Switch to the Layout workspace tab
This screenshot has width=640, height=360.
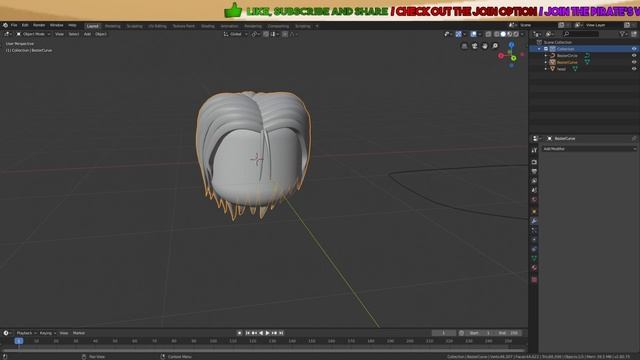93,26
